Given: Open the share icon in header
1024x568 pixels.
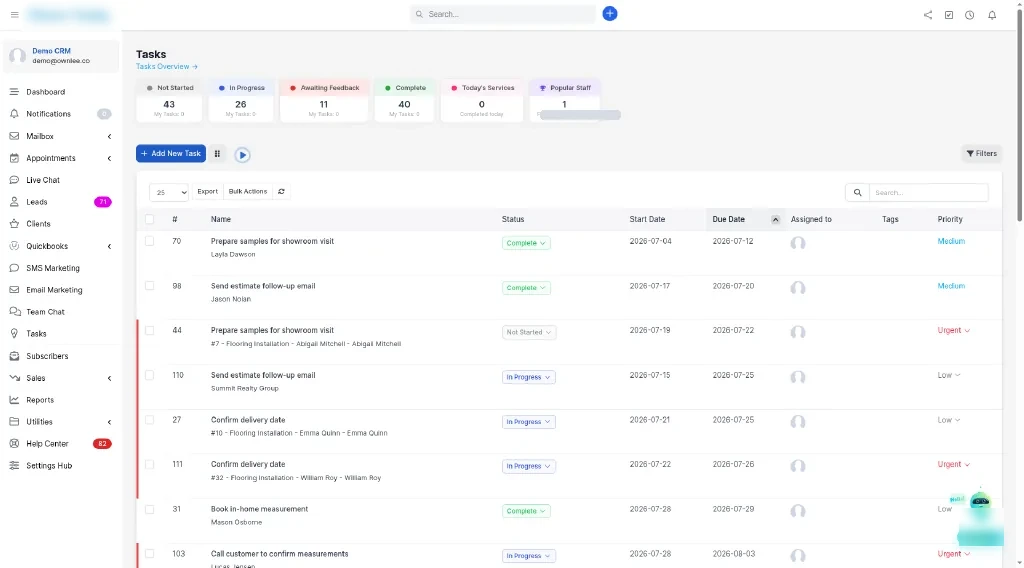Looking at the screenshot, I should (927, 14).
